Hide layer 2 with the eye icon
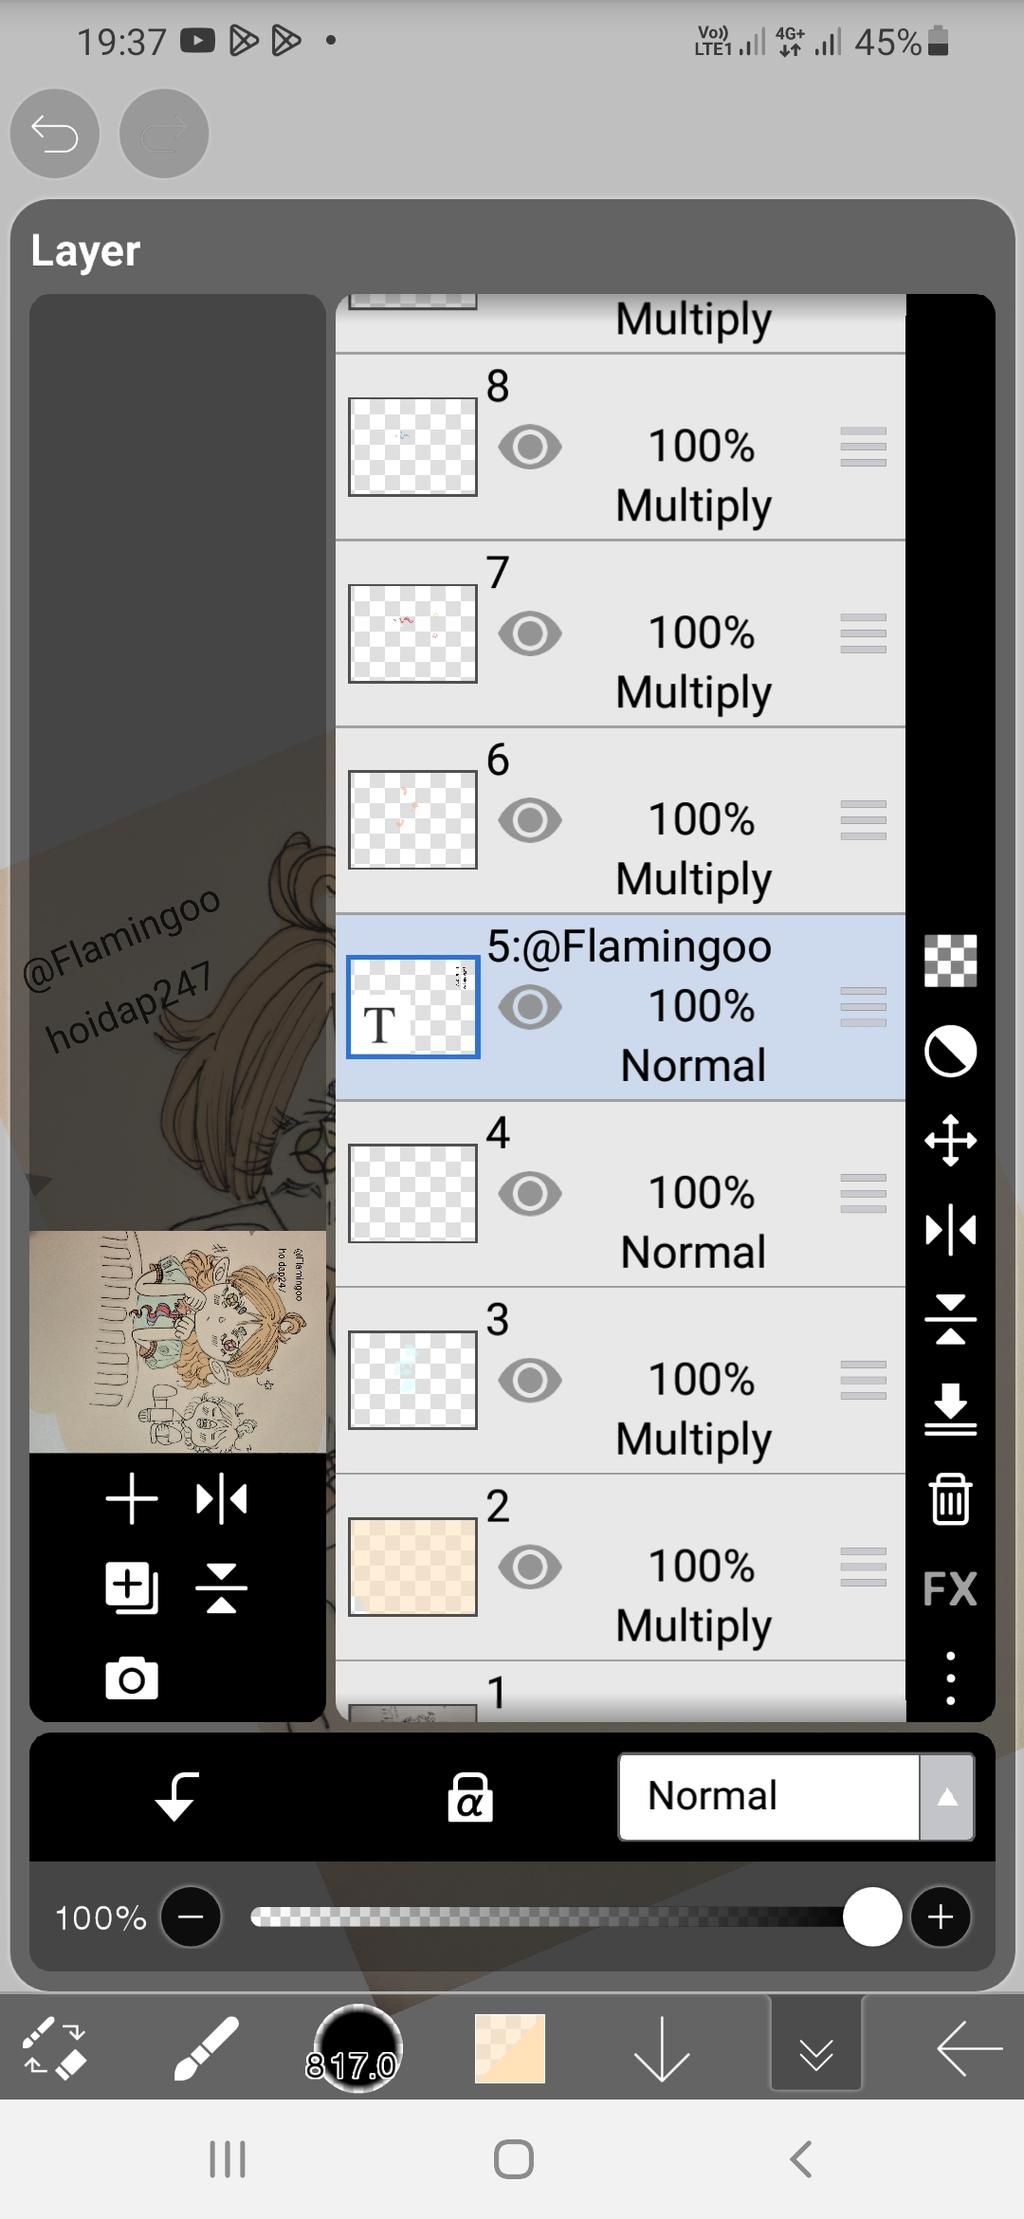Screen dimensions: 1024x2219 pyautogui.click(x=530, y=1567)
